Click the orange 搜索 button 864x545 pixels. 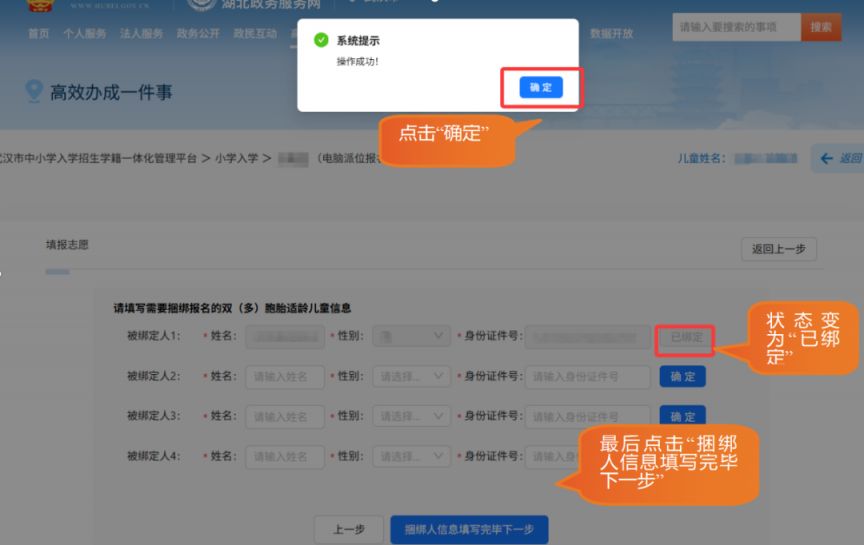(x=820, y=27)
